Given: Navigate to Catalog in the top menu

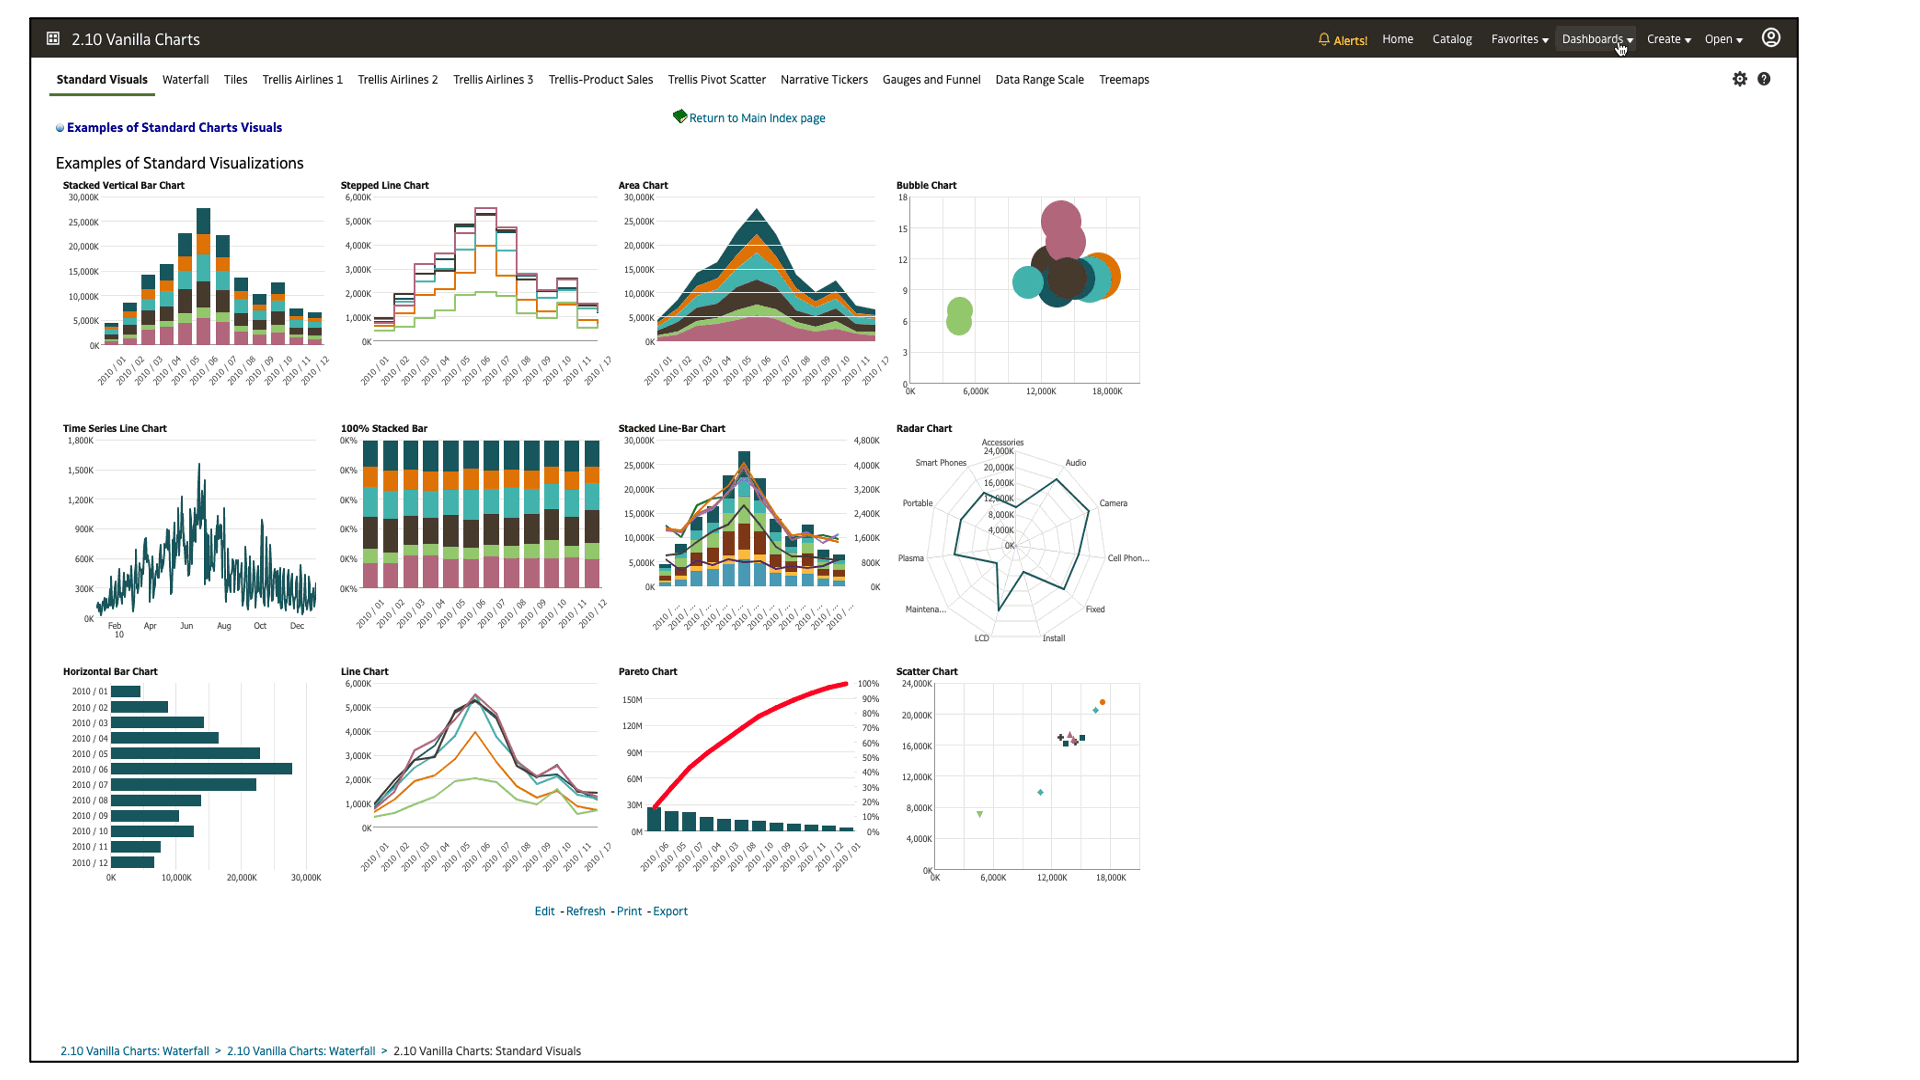Looking at the screenshot, I should [x=1451, y=39].
